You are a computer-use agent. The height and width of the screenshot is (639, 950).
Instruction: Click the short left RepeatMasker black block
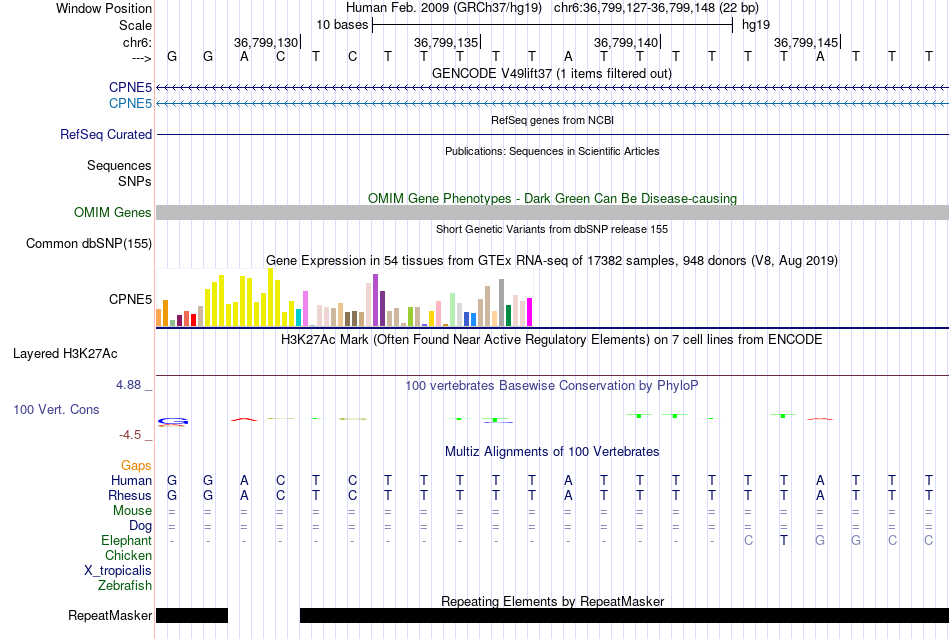click(192, 615)
